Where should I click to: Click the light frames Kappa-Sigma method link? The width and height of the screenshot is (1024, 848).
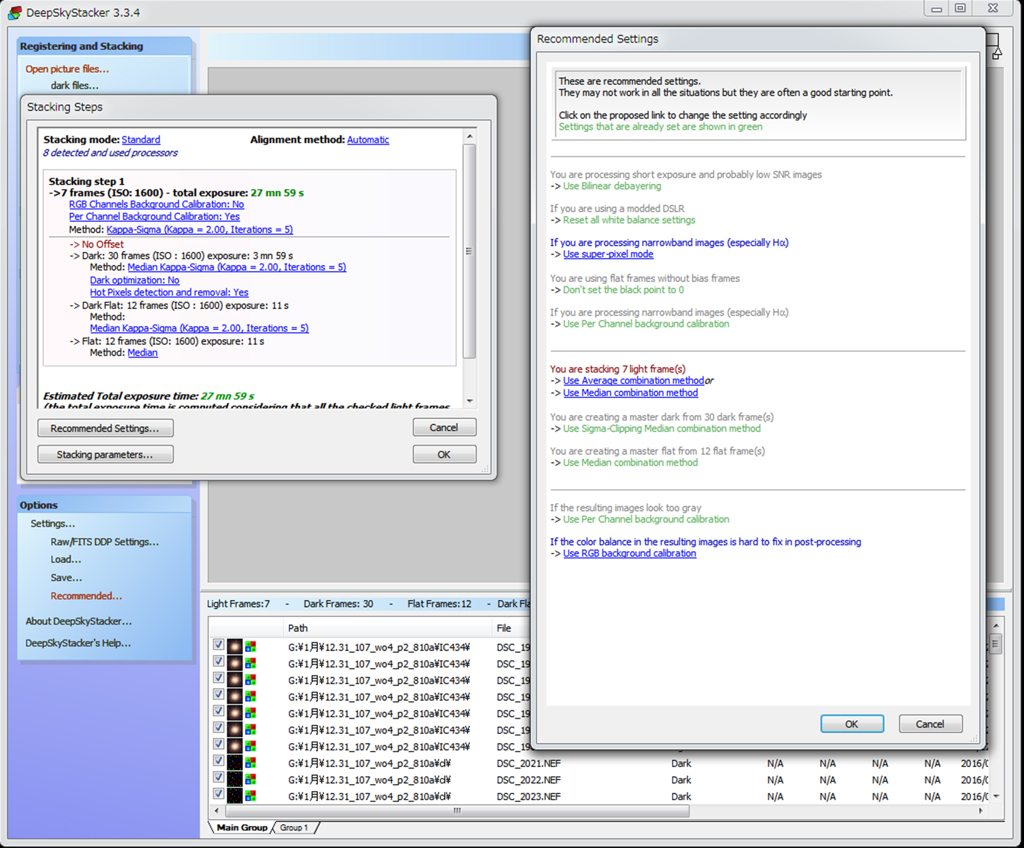tap(200, 229)
